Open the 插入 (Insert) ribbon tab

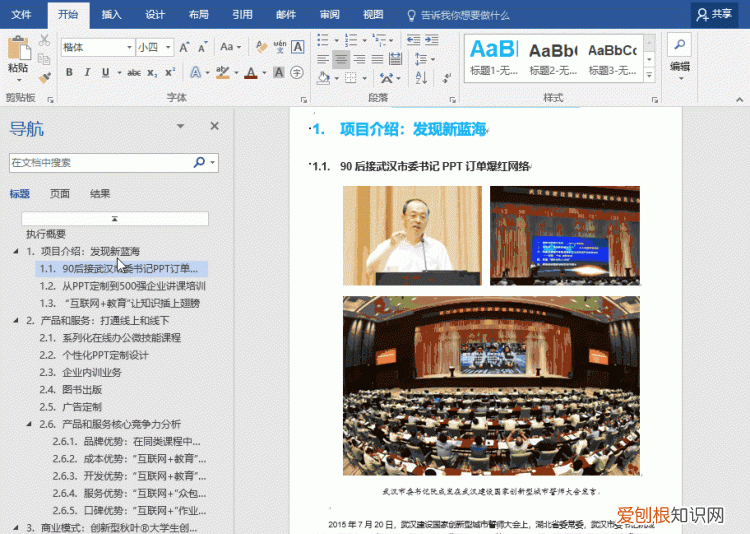[x=112, y=15]
